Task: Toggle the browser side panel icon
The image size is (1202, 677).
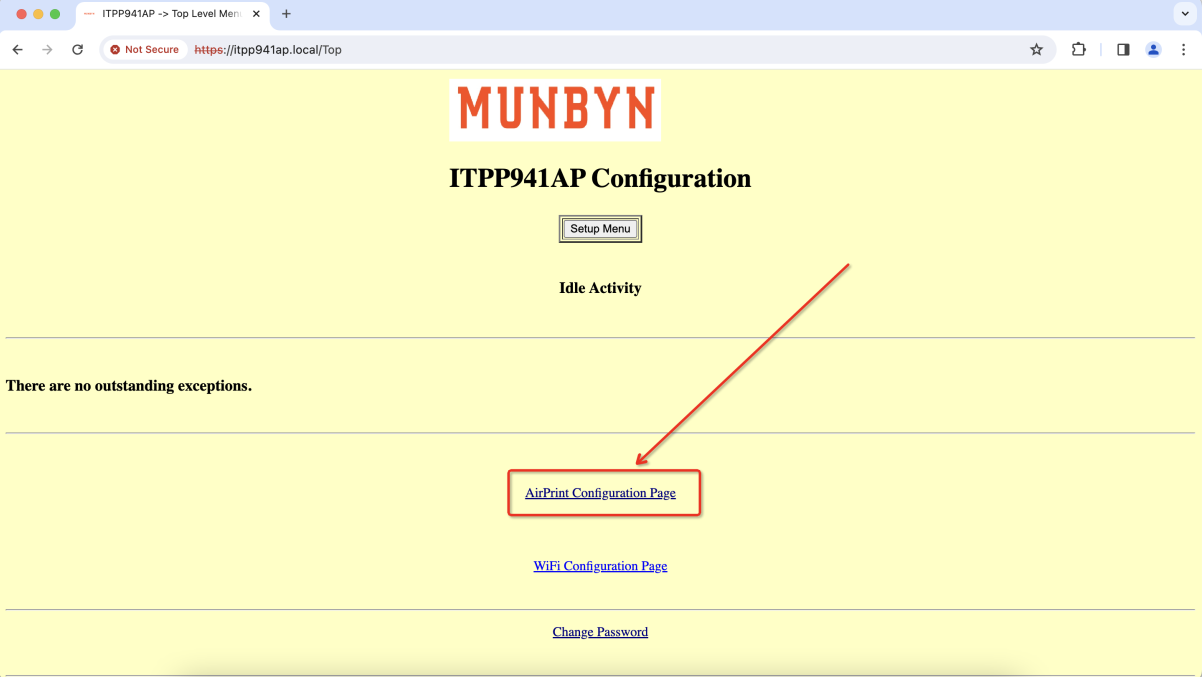Action: pos(1123,49)
